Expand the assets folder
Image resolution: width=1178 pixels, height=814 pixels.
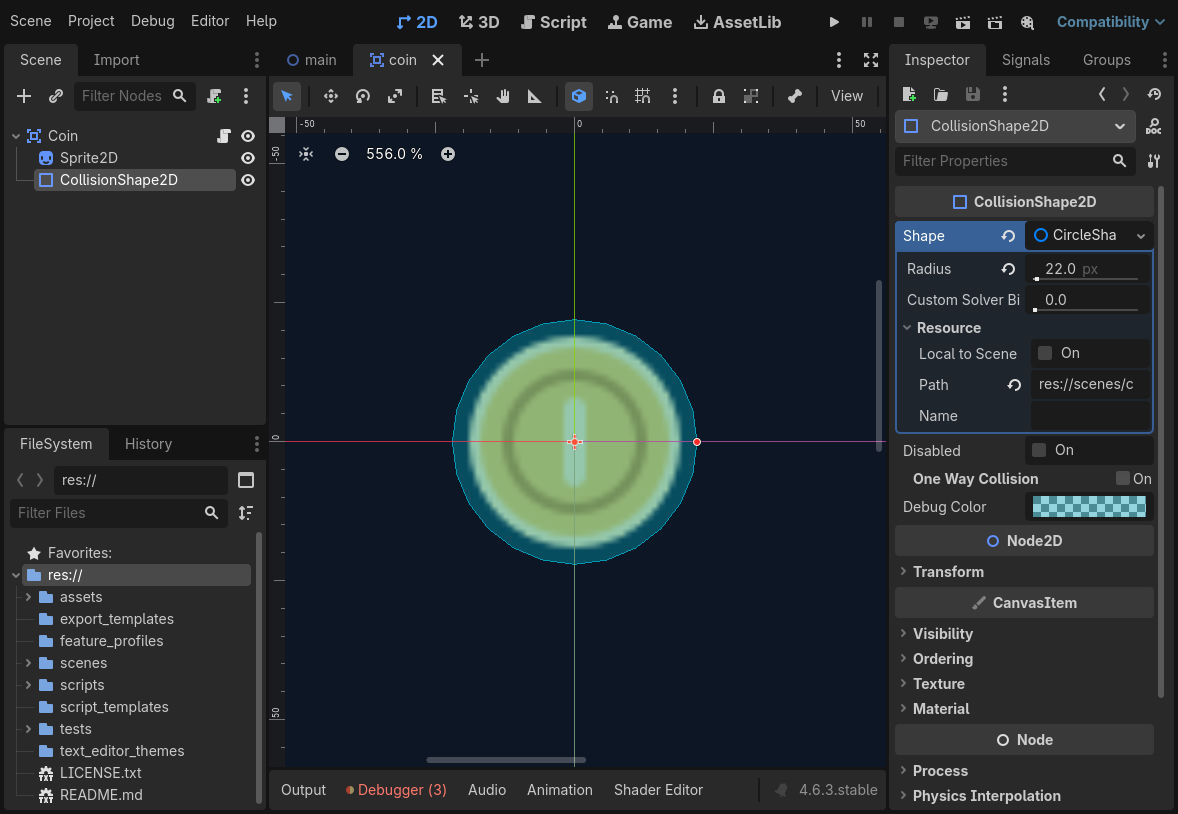29,598
